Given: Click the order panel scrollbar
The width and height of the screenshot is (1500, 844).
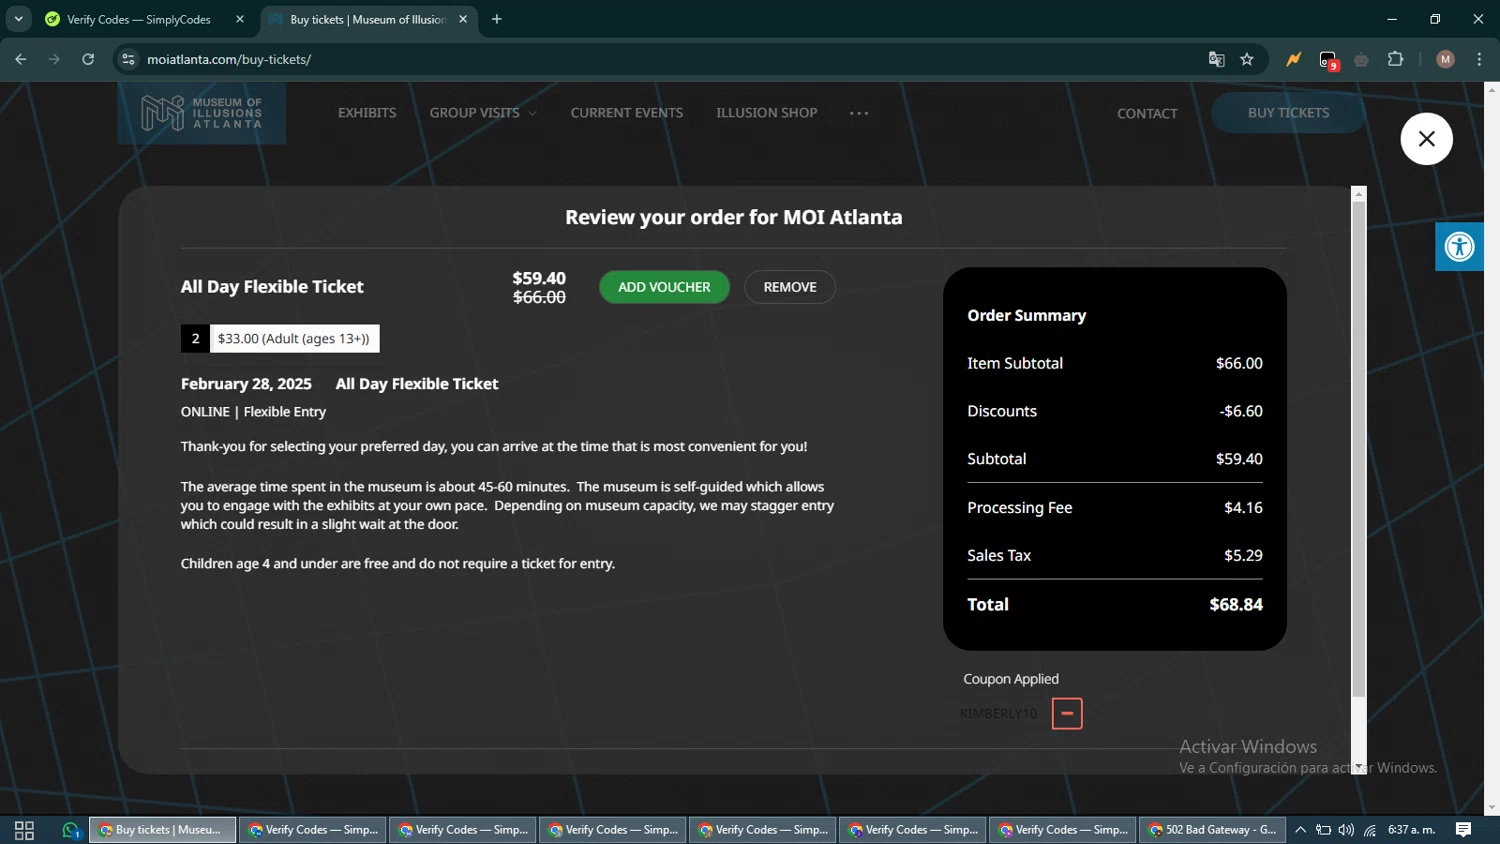Looking at the screenshot, I should [x=1358, y=450].
